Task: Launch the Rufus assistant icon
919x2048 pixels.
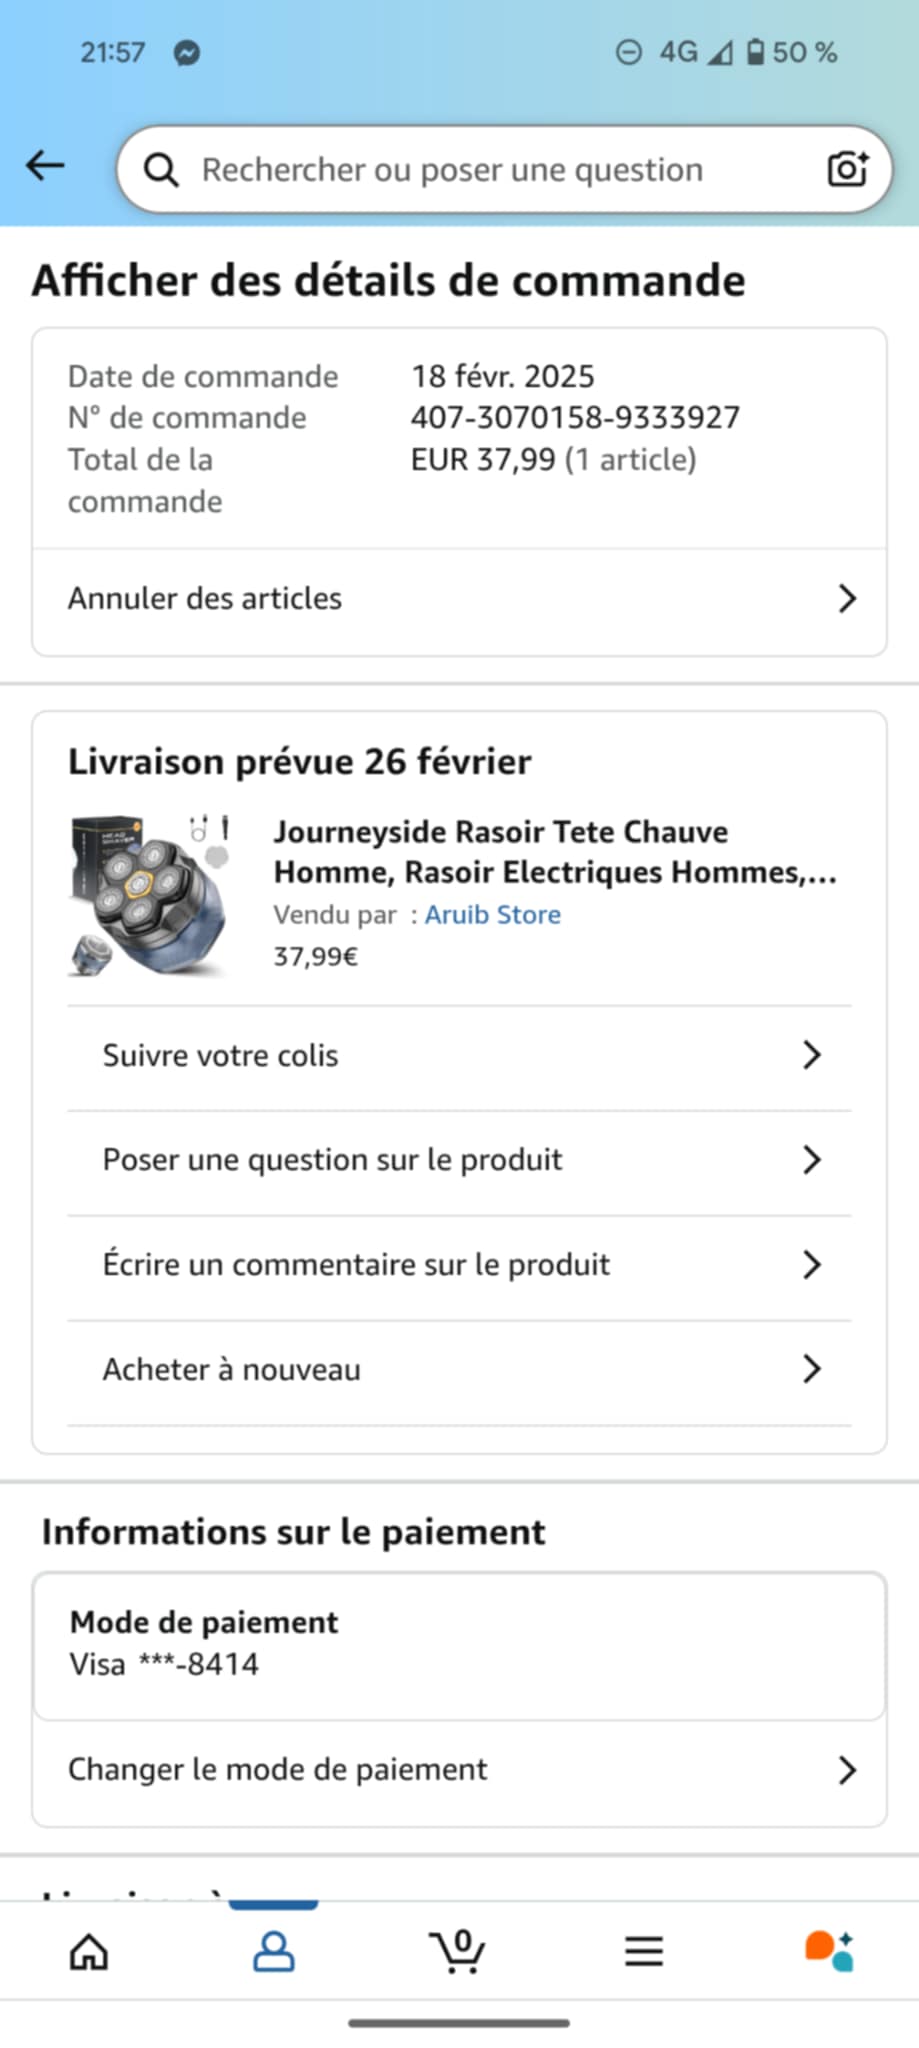Action: point(829,1951)
